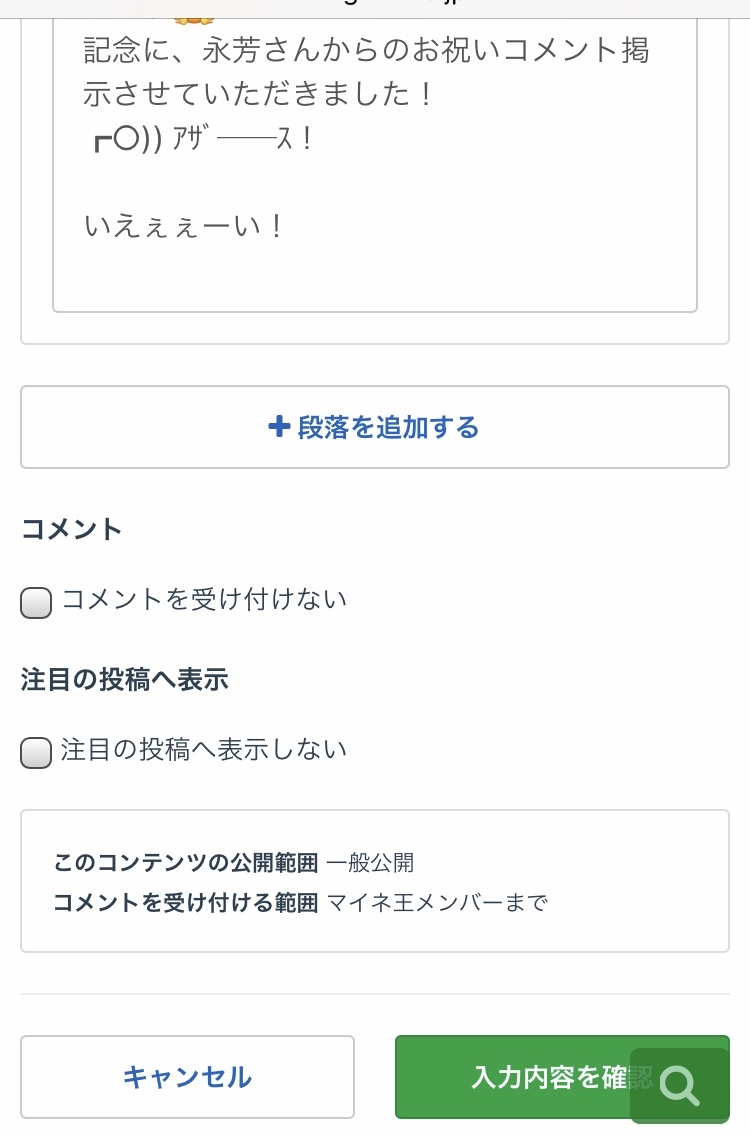Click the コメント section heading
The image size is (750, 1134).
[x=72, y=529]
